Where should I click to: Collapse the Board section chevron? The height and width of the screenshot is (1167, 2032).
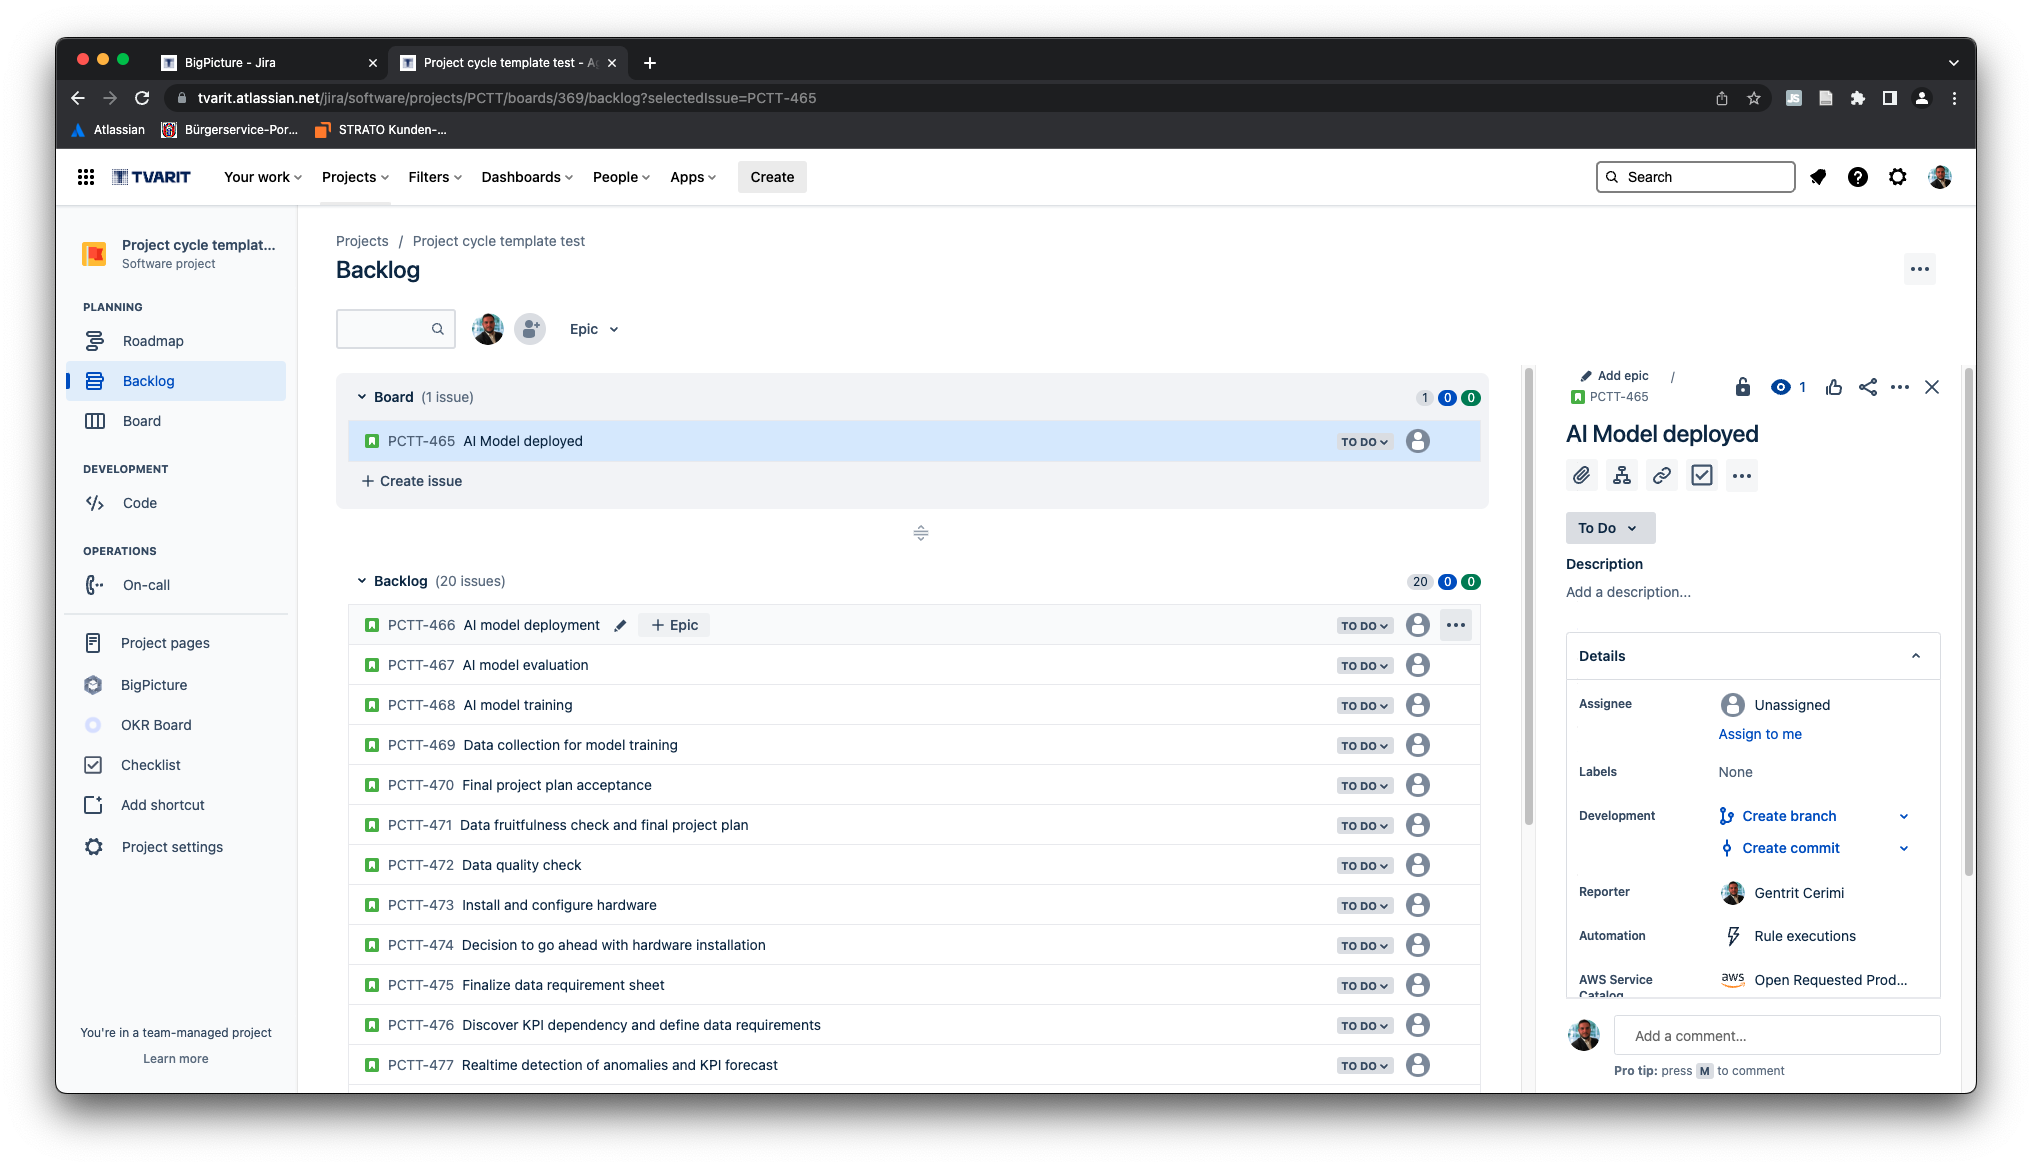[x=362, y=397]
